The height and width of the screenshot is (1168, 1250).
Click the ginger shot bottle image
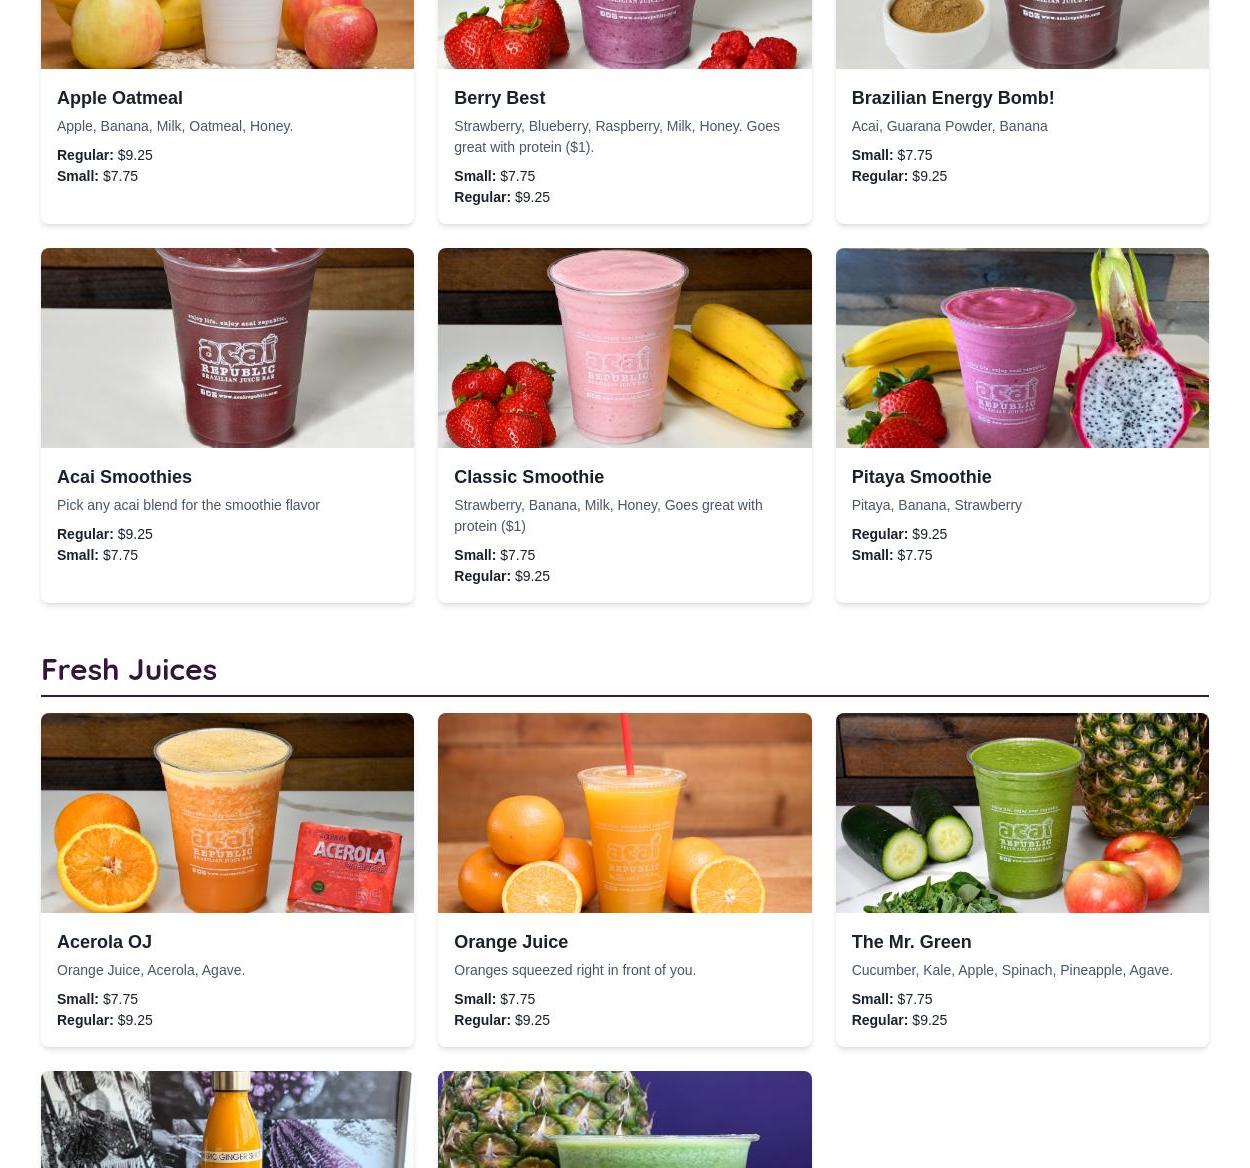(227, 1119)
